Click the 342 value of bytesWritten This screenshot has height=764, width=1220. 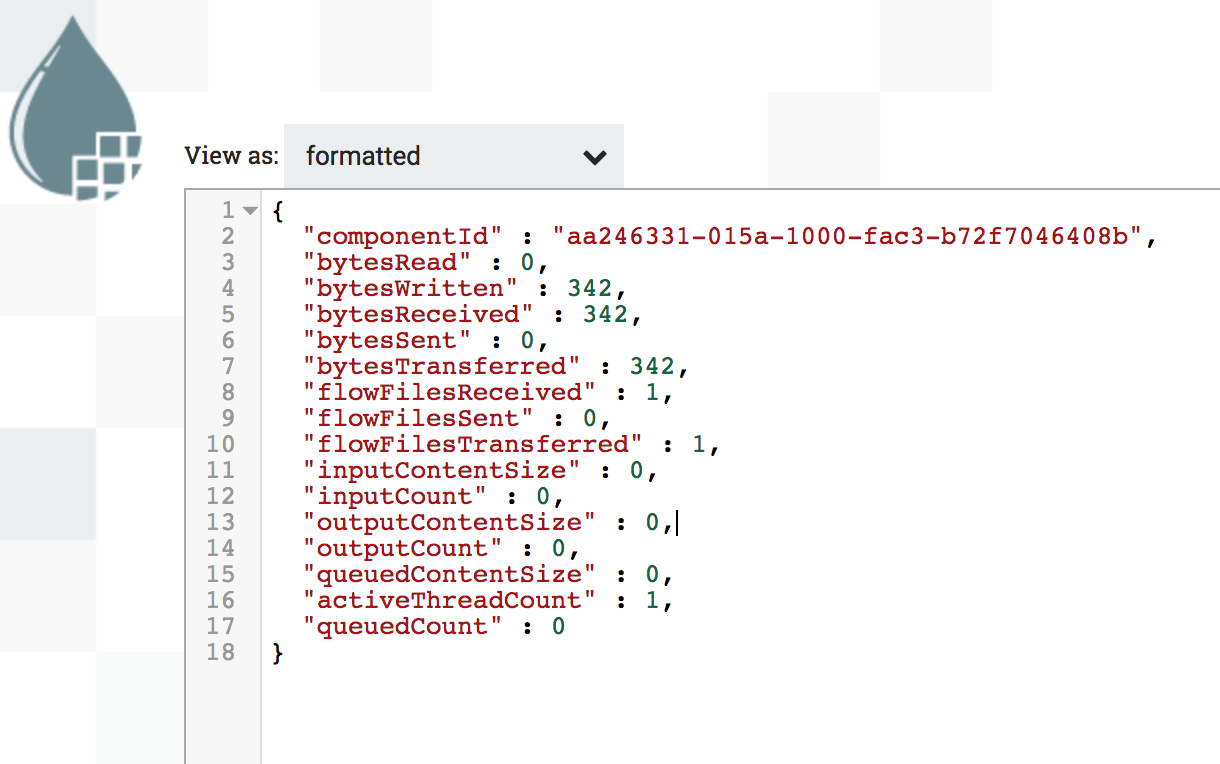coord(590,289)
